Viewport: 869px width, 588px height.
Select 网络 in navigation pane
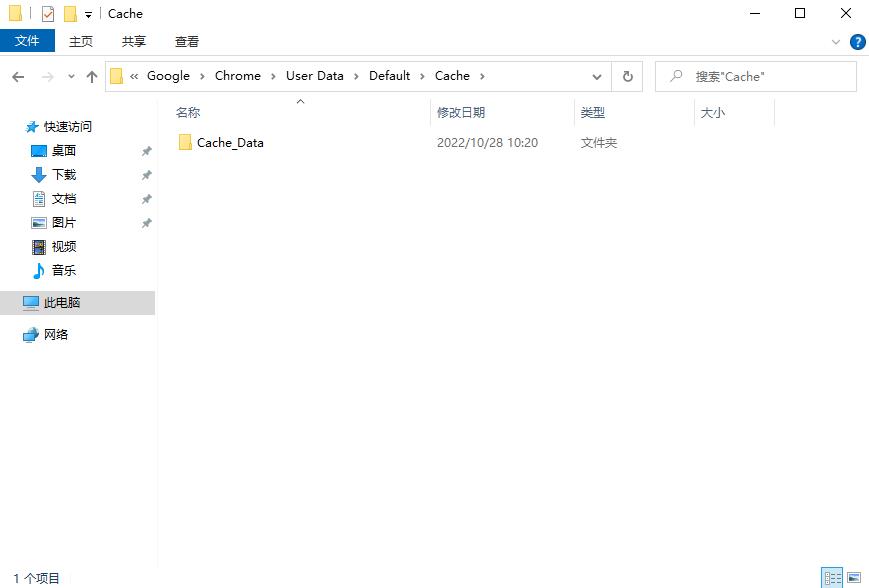coord(55,335)
